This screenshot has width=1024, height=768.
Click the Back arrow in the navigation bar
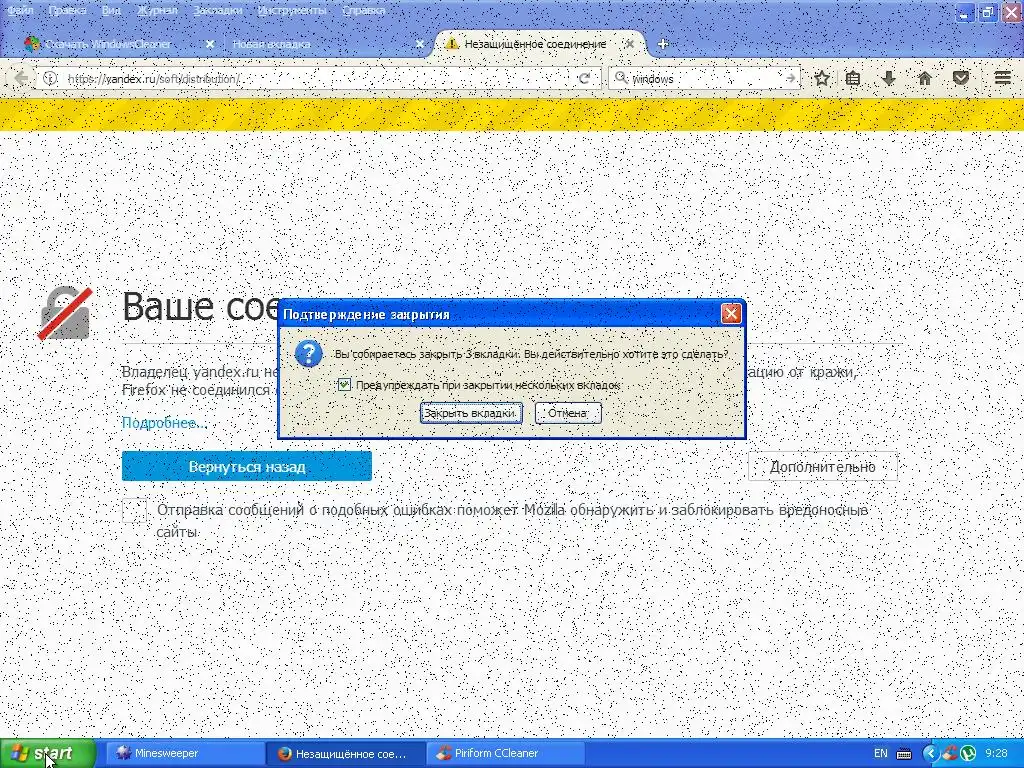(x=20, y=78)
